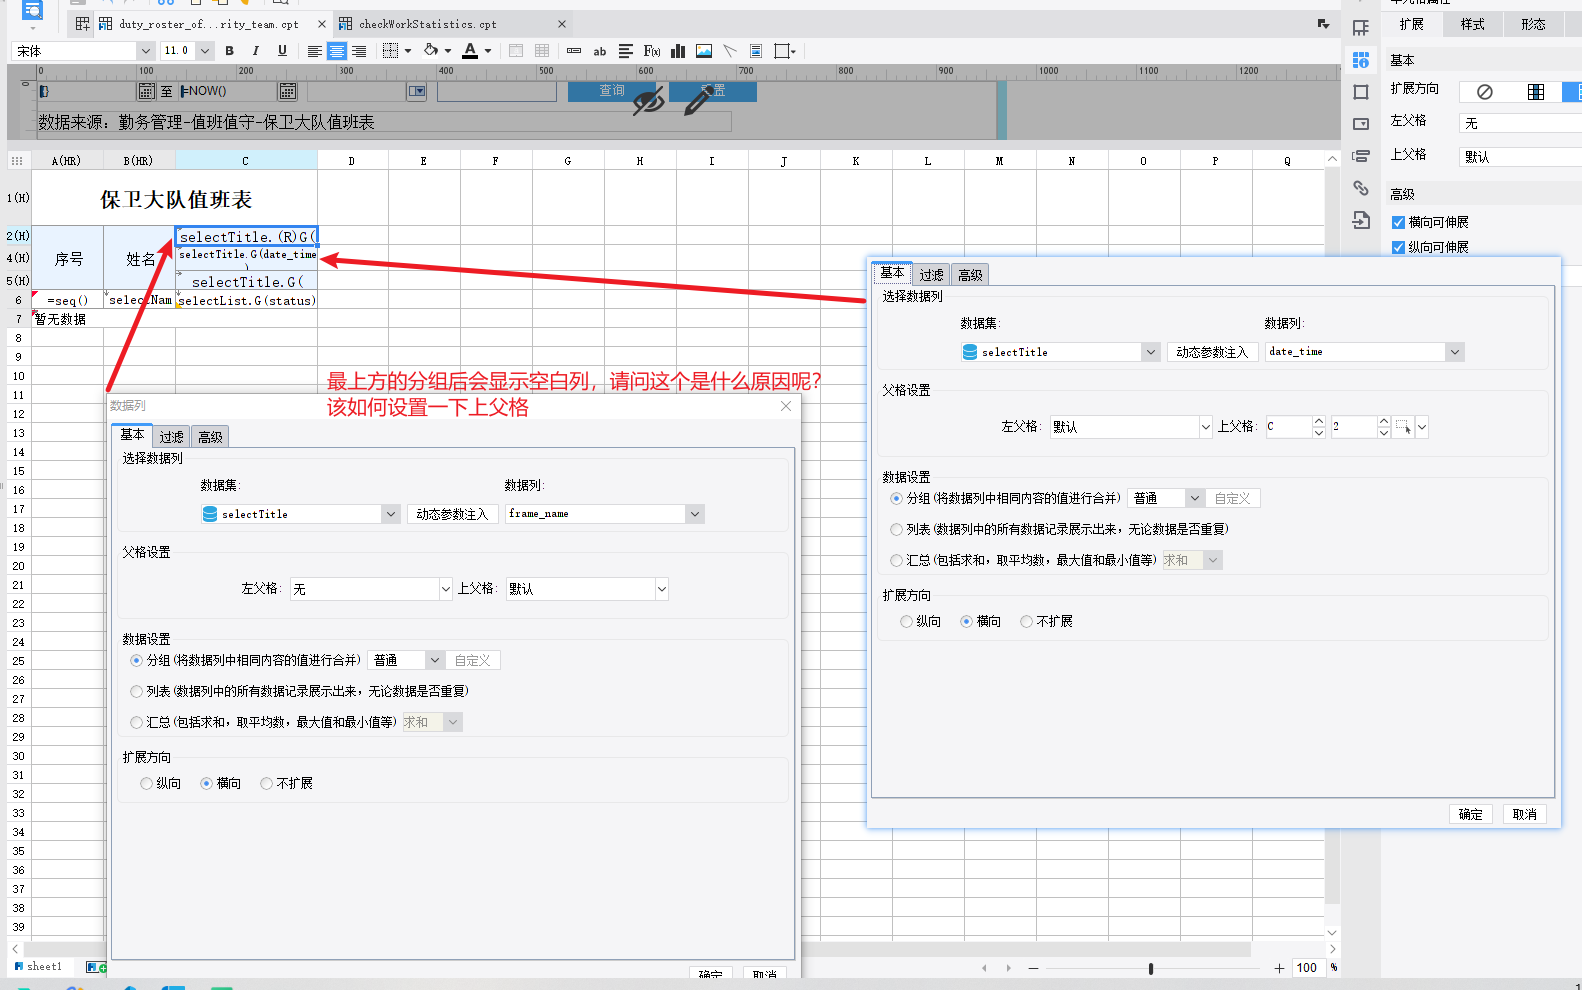Viewport: 1582px width, 990px height.
Task: Open the calendar picker beside NOW() field
Action: 288,92
